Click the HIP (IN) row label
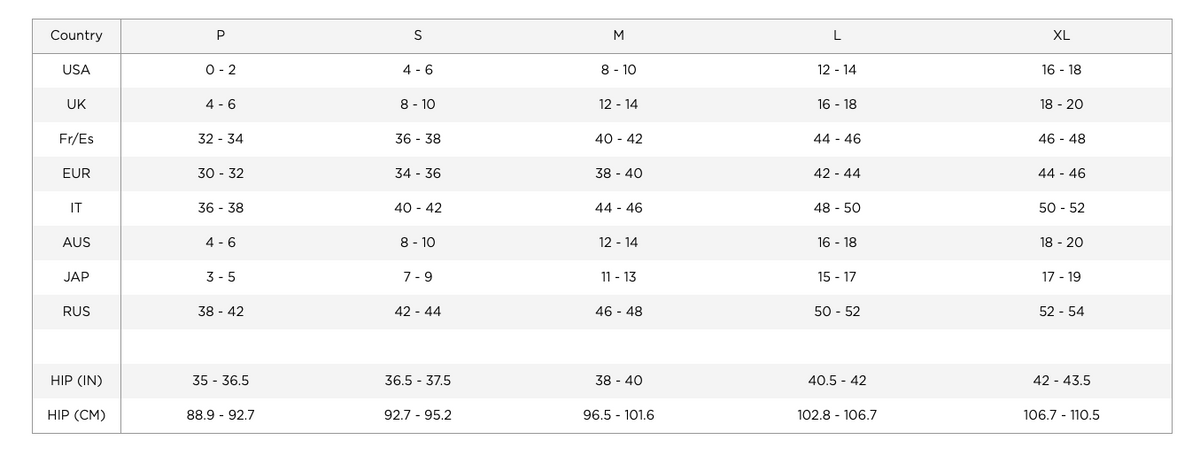The height and width of the screenshot is (463, 1200). click(x=76, y=381)
